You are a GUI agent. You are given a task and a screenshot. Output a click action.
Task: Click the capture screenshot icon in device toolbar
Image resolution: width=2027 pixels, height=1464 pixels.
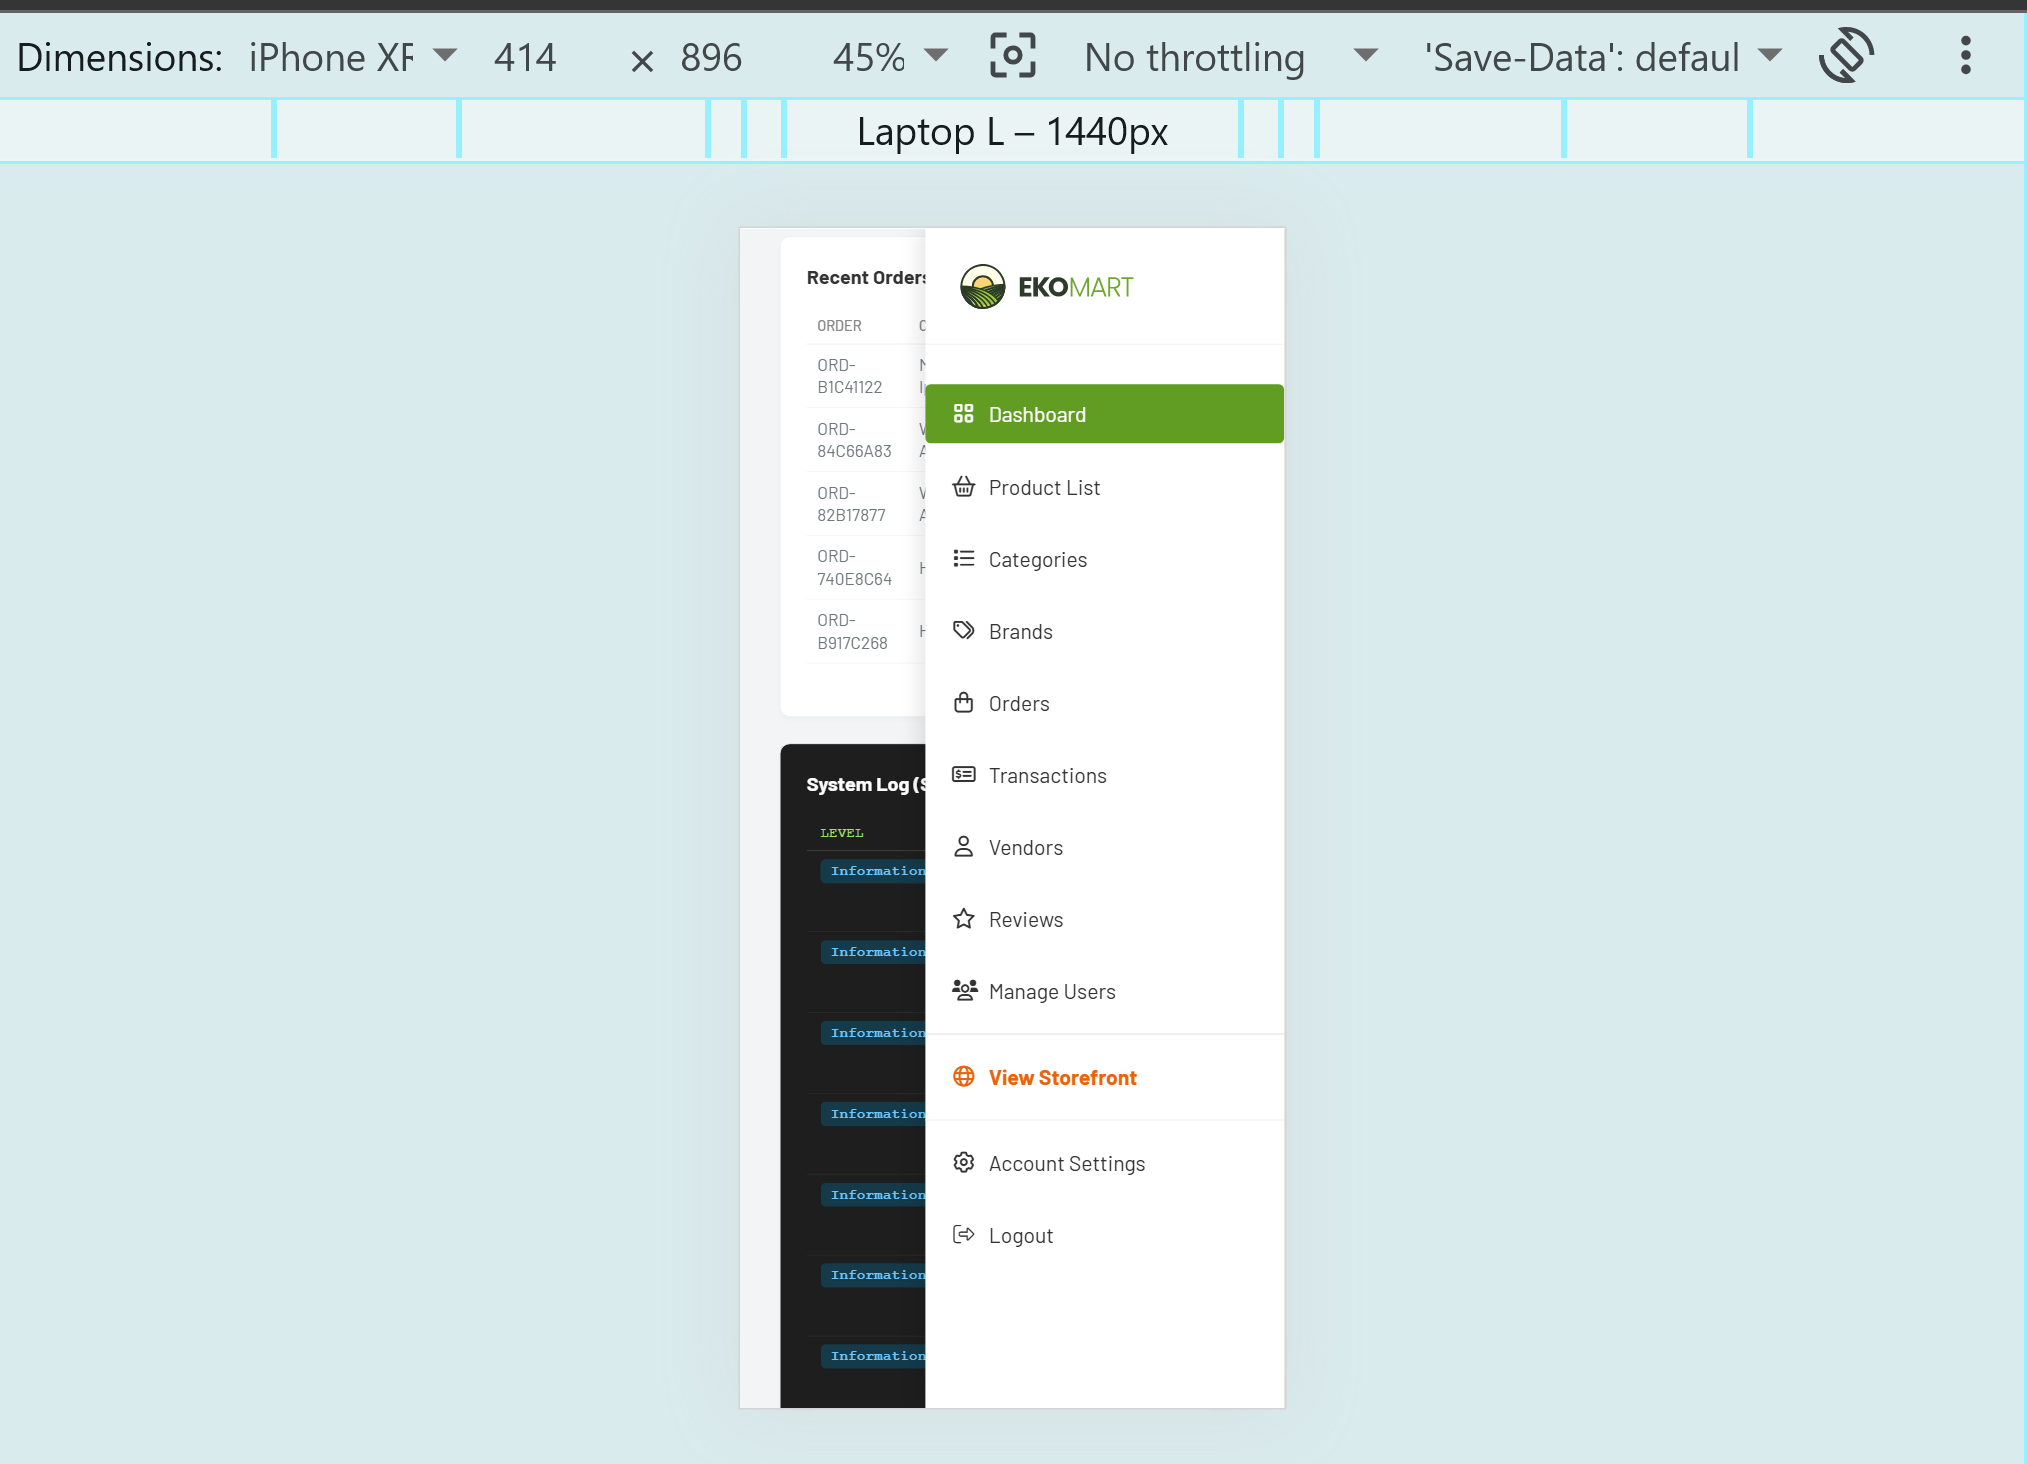point(1012,56)
